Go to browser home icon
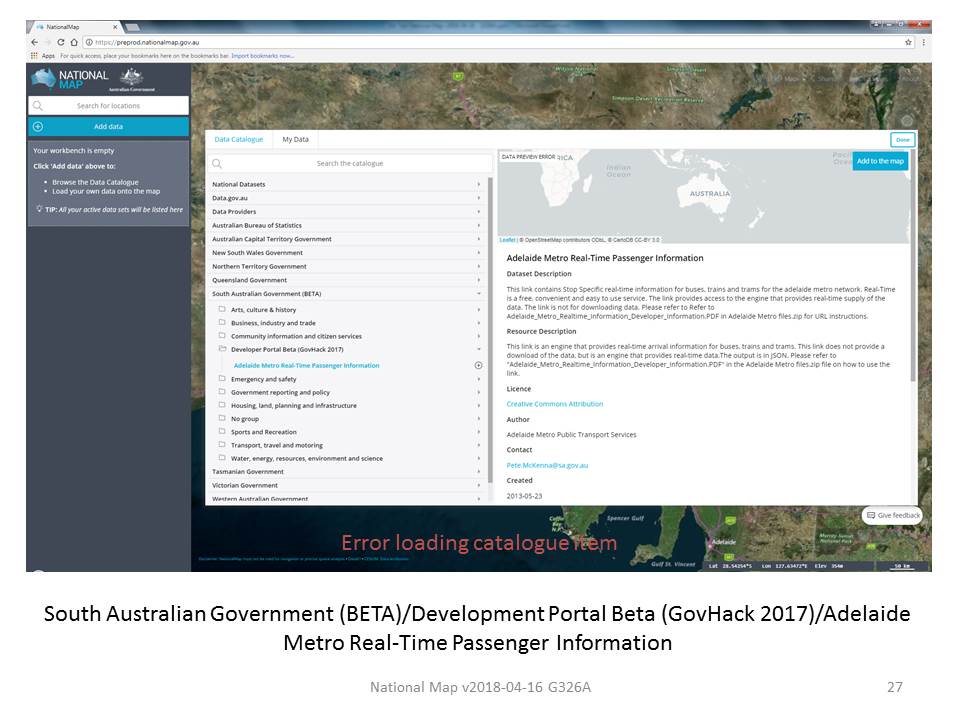960x720 pixels. [x=74, y=42]
